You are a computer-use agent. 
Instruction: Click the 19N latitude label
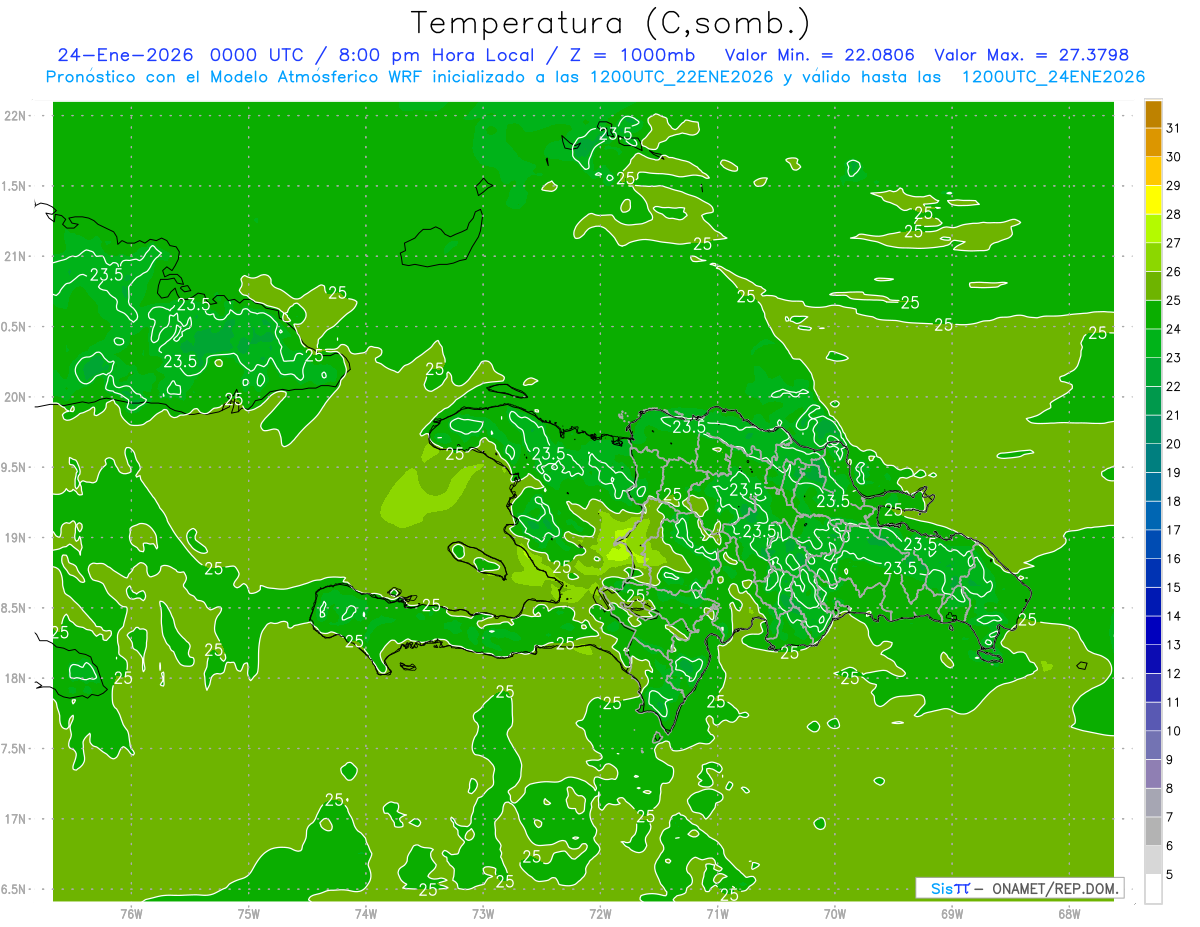[x=17, y=538]
